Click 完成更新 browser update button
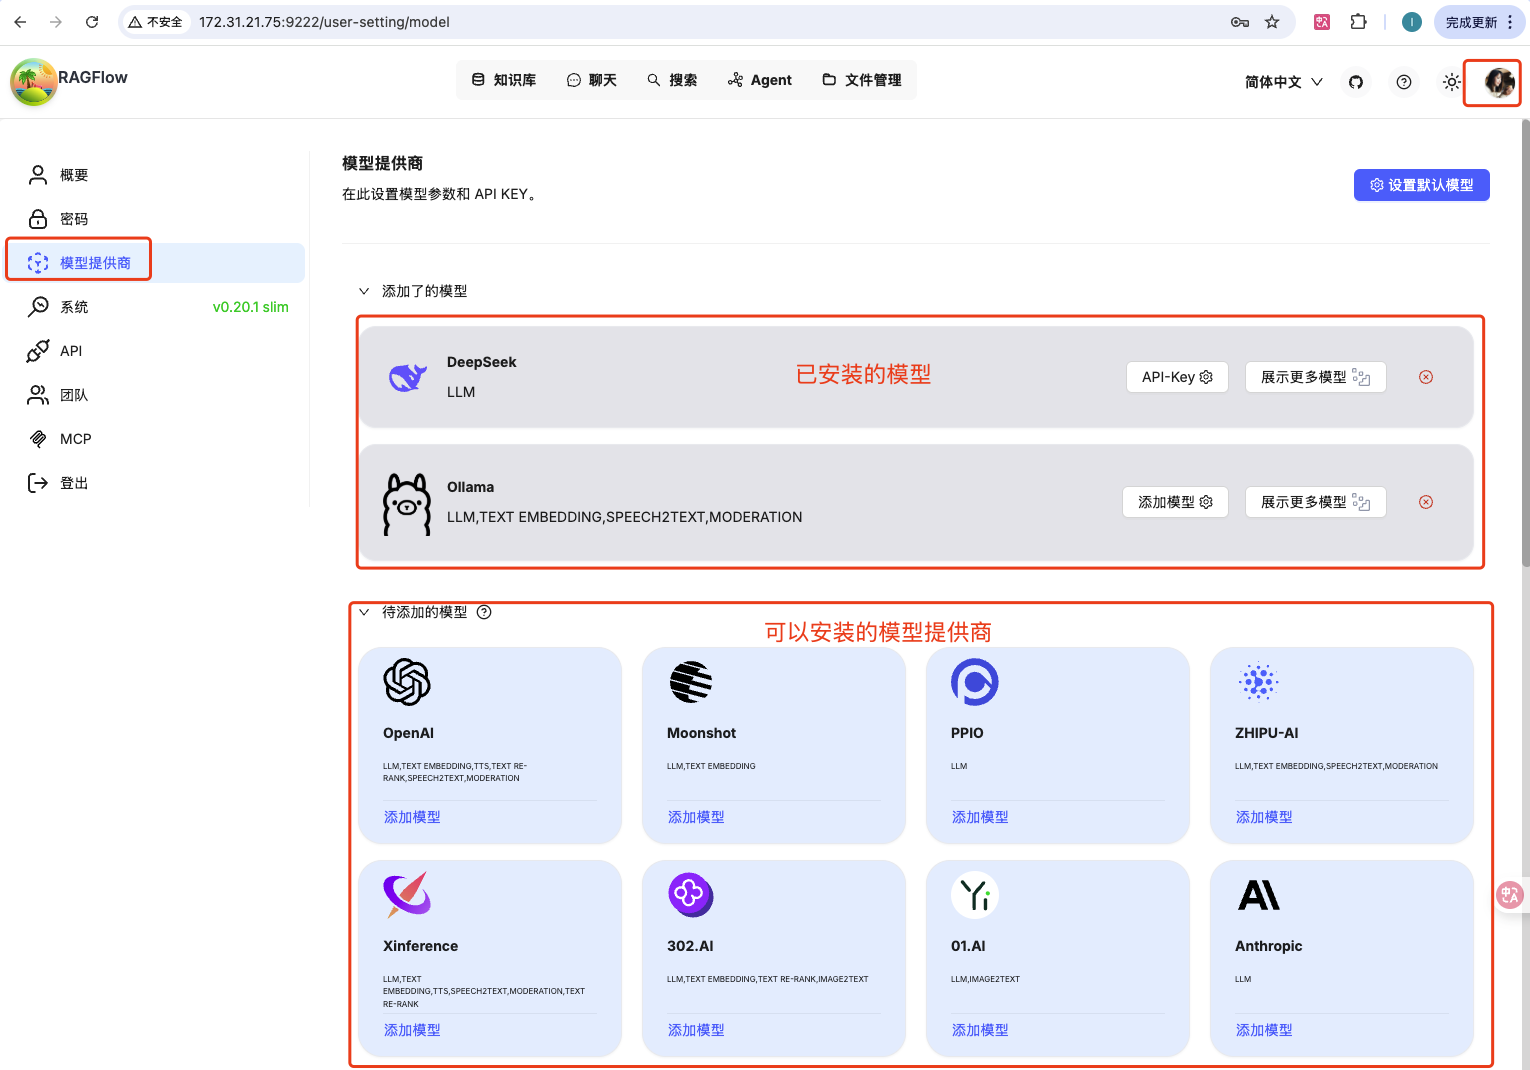 (x=1479, y=22)
